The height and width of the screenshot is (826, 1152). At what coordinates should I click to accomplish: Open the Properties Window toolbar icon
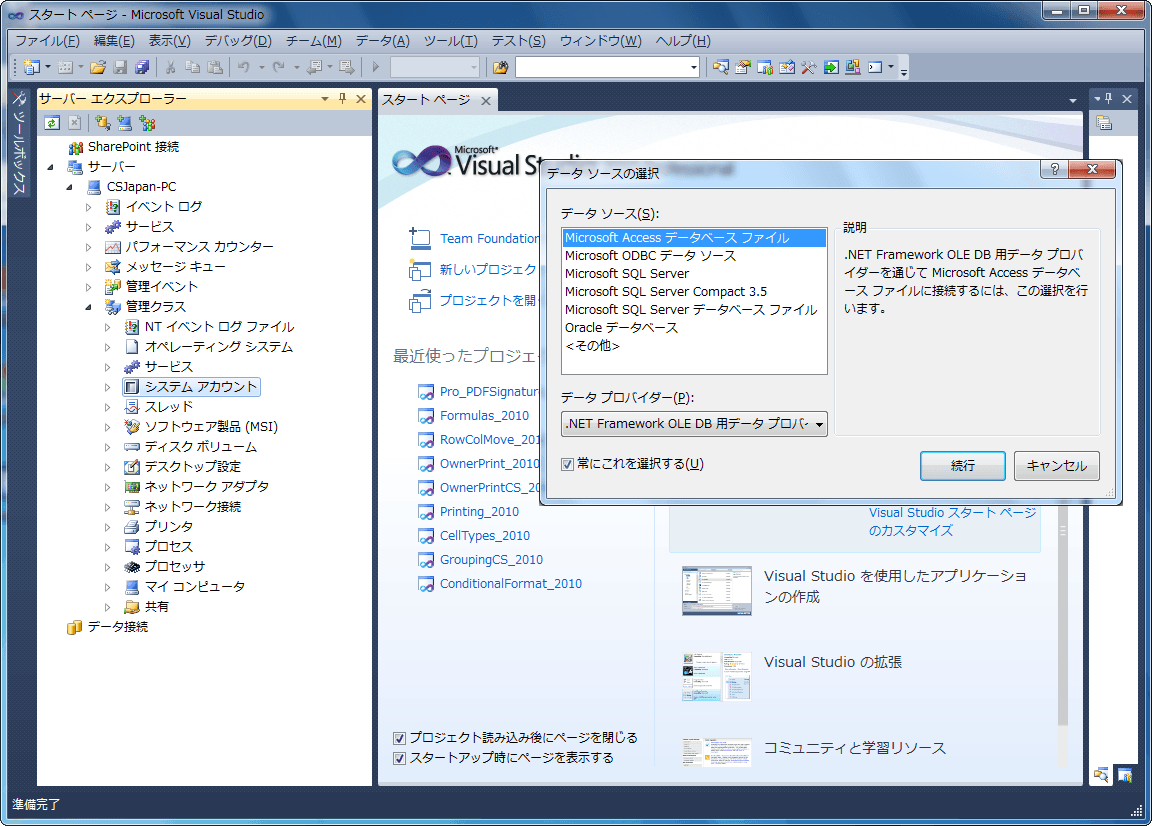pyautogui.click(x=743, y=68)
